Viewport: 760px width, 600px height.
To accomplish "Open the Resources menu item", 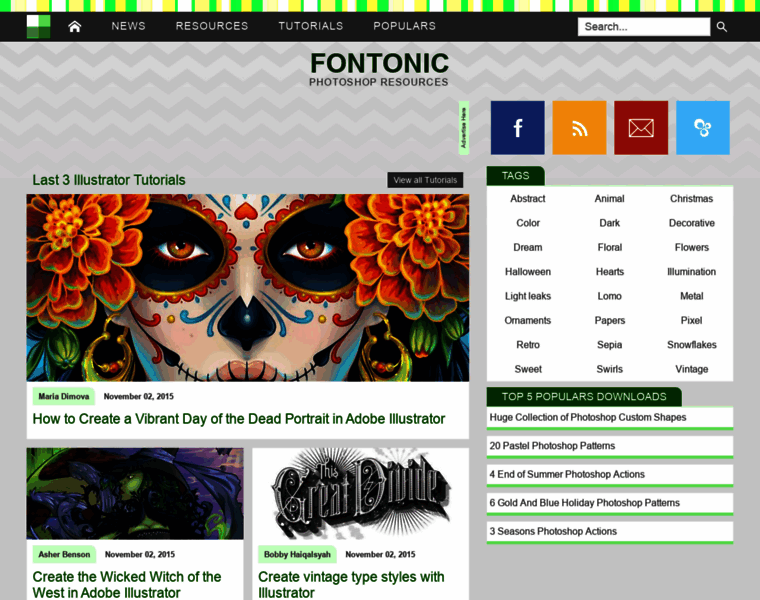I will (x=211, y=26).
